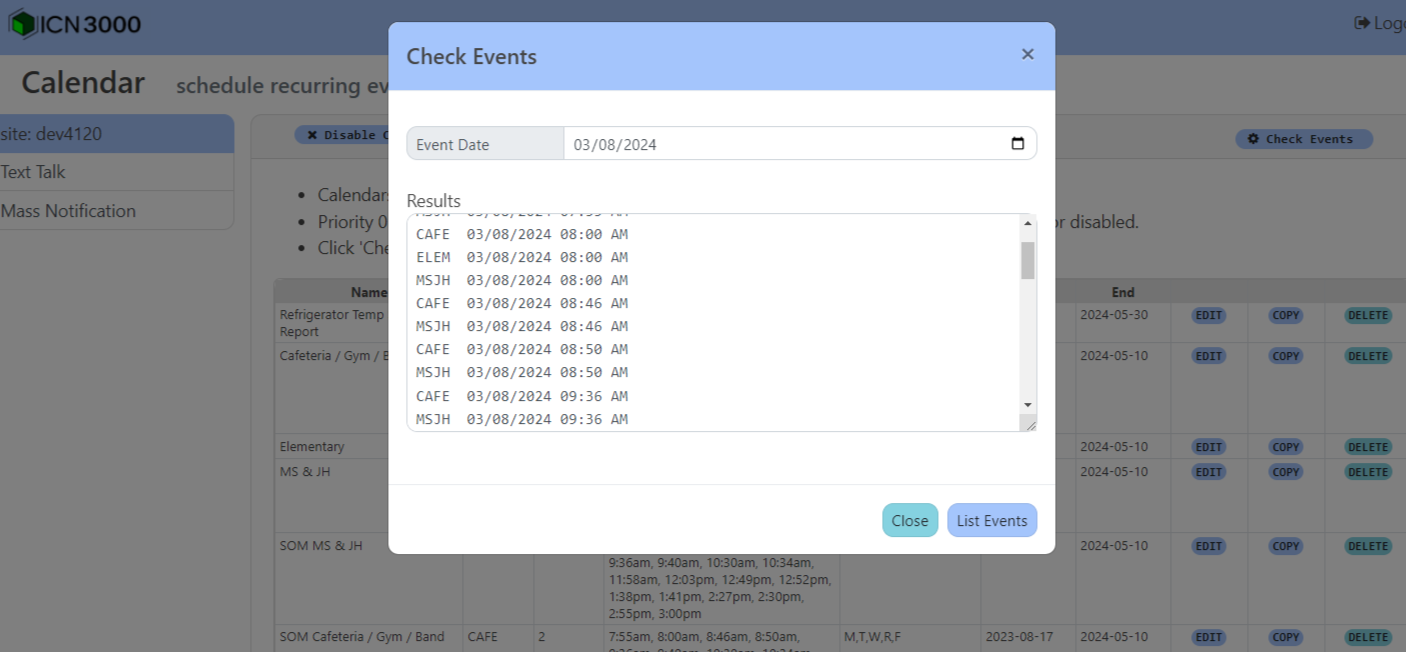Open the Event Date calendar picker icon
1406x652 pixels.
tap(1018, 143)
